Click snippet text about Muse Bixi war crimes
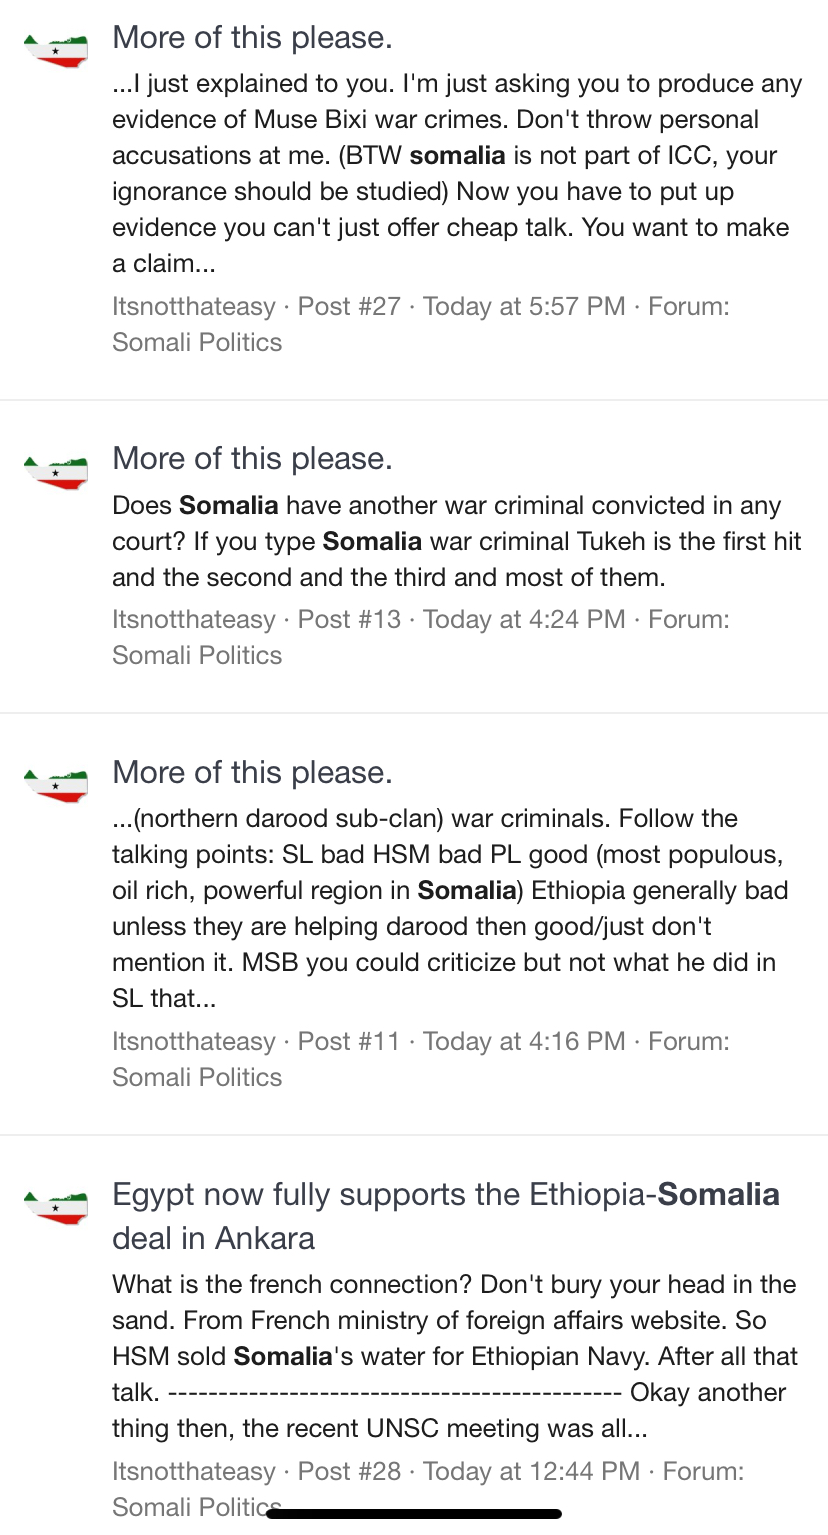Image resolution: width=828 pixels, height=1535 pixels. (457, 174)
